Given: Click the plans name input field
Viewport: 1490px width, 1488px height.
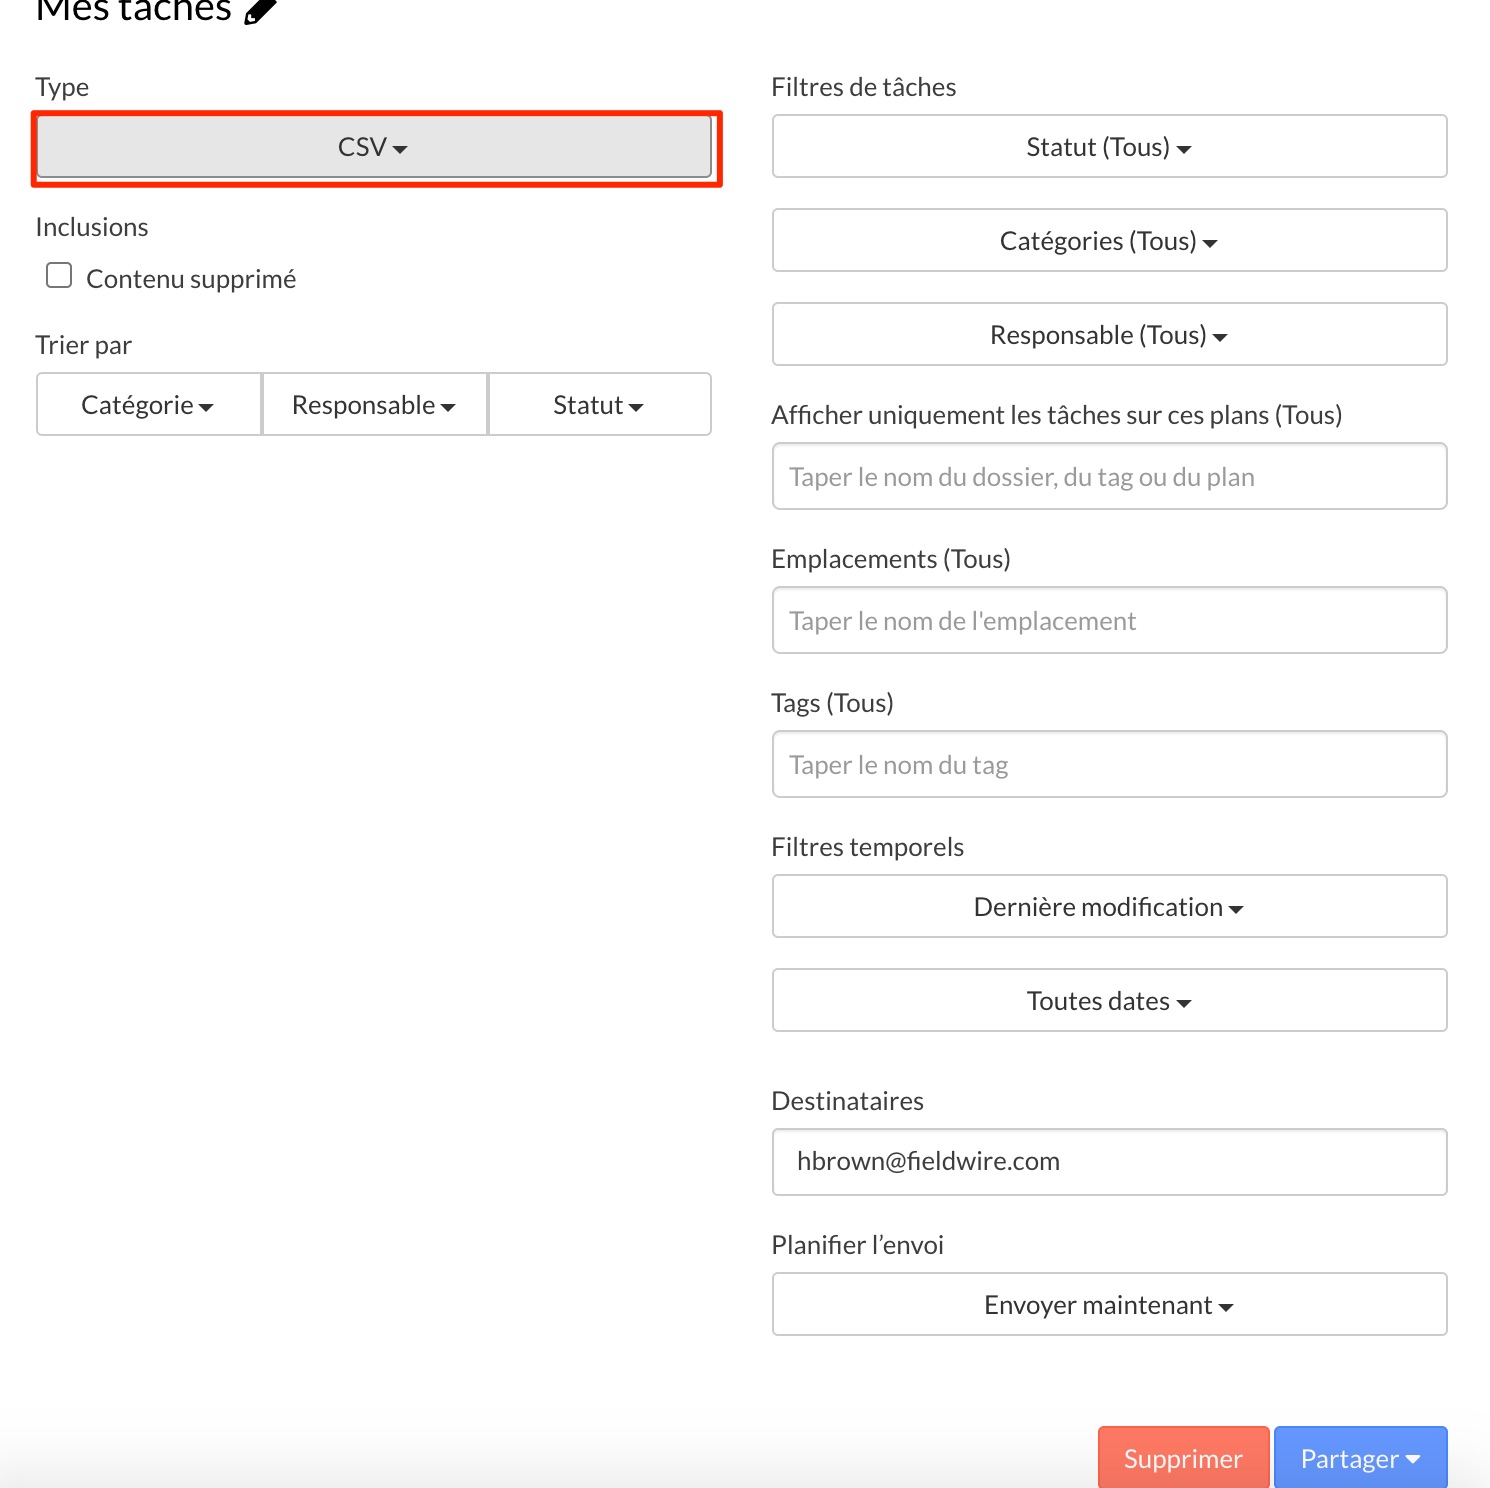Looking at the screenshot, I should point(1108,477).
